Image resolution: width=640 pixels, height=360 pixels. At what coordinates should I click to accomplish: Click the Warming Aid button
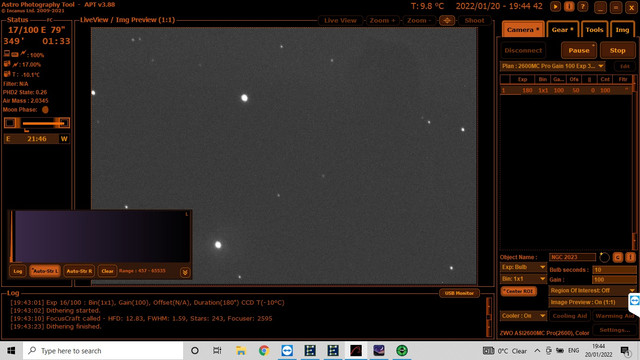[x=614, y=316]
